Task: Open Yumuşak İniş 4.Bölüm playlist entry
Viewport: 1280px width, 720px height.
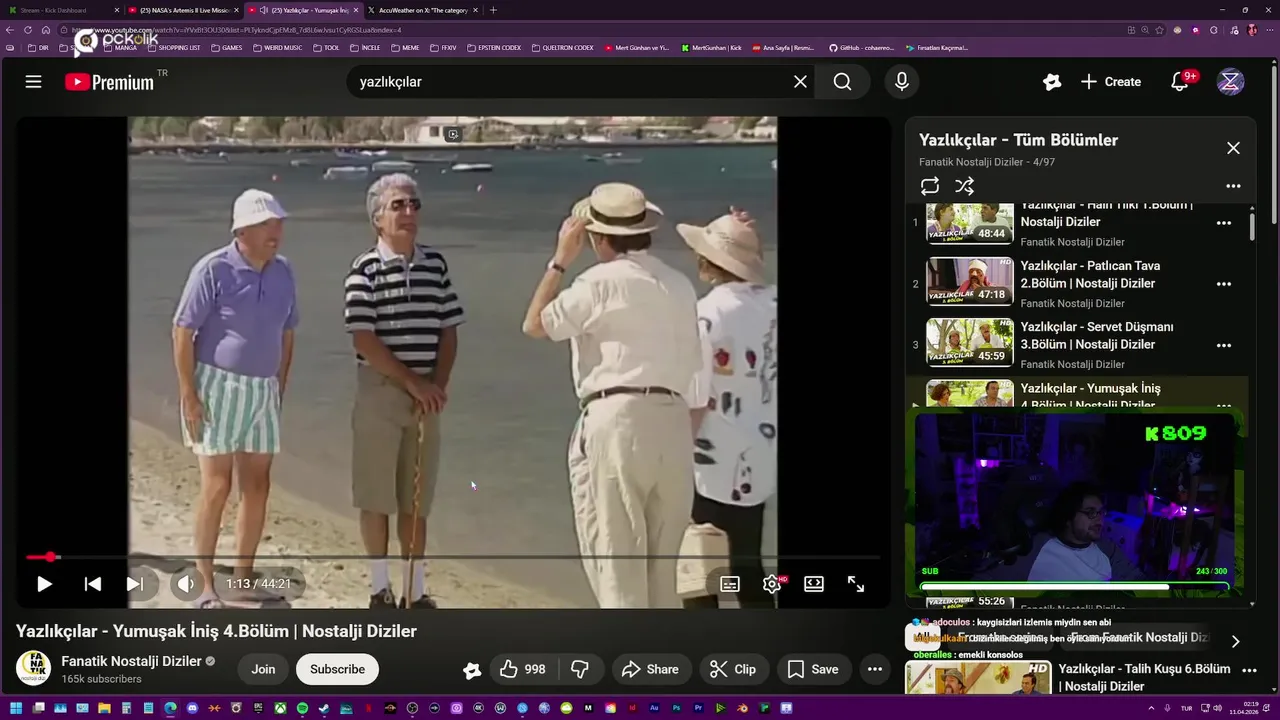Action: [x=1078, y=394]
